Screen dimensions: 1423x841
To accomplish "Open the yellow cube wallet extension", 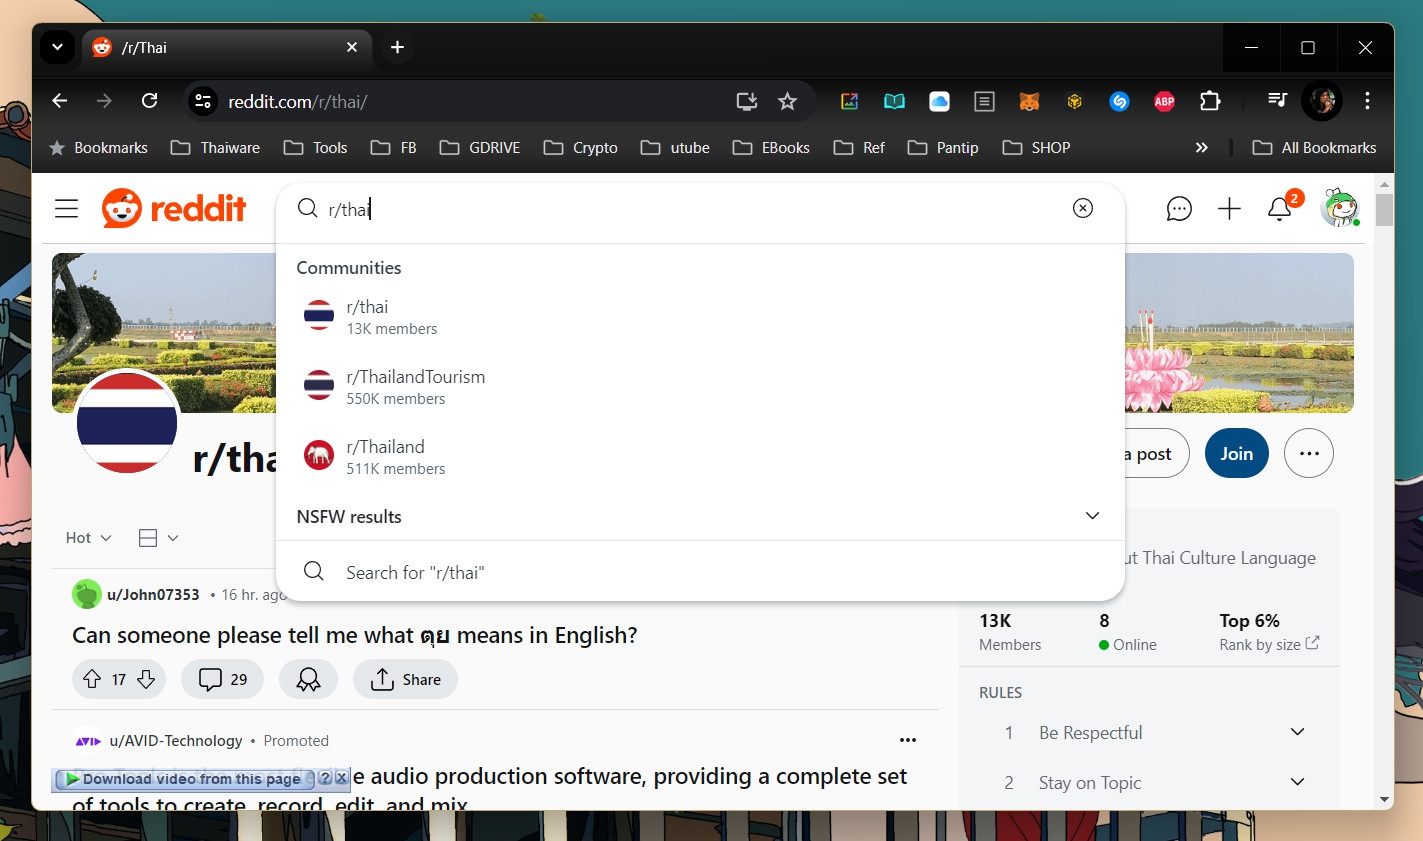I will pos(1075,101).
